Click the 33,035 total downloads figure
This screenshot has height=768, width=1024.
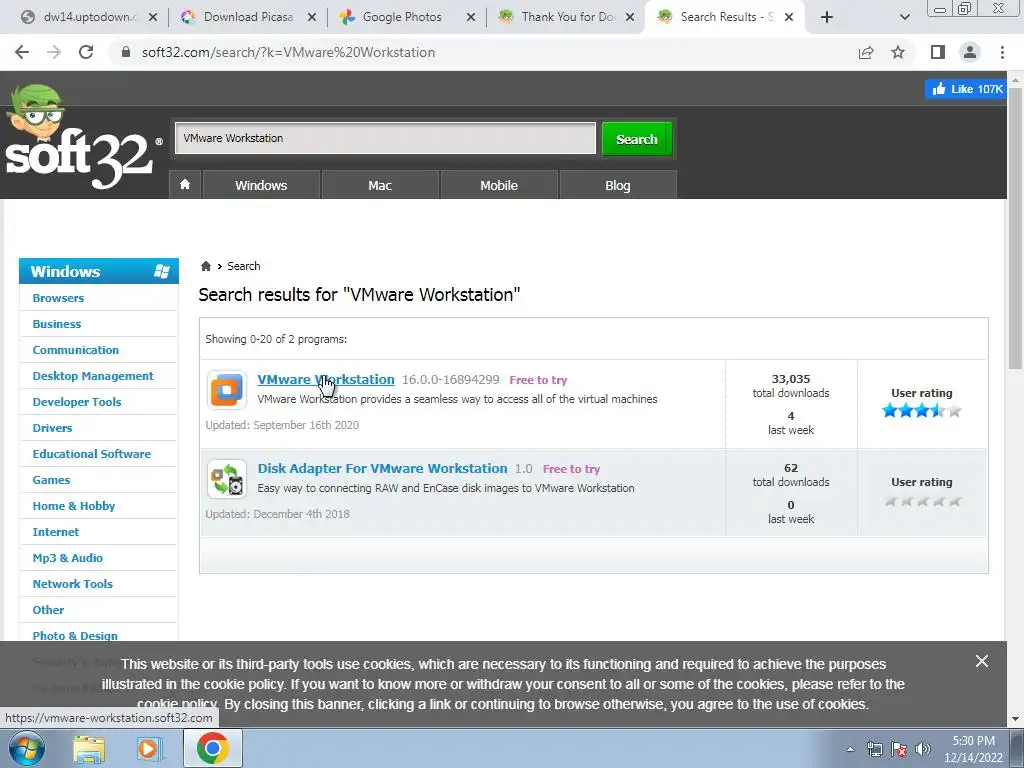point(791,379)
